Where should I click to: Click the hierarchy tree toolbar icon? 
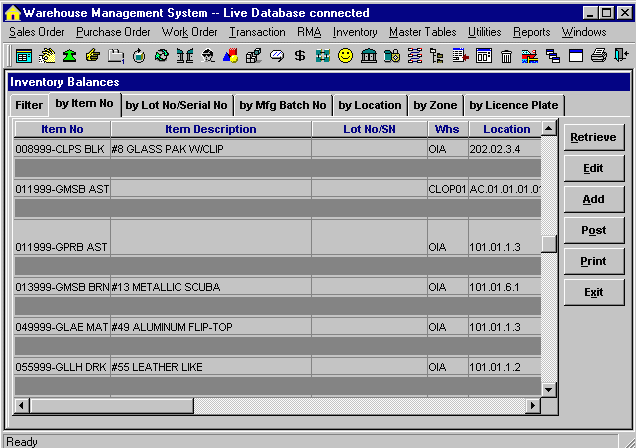(x=437, y=56)
